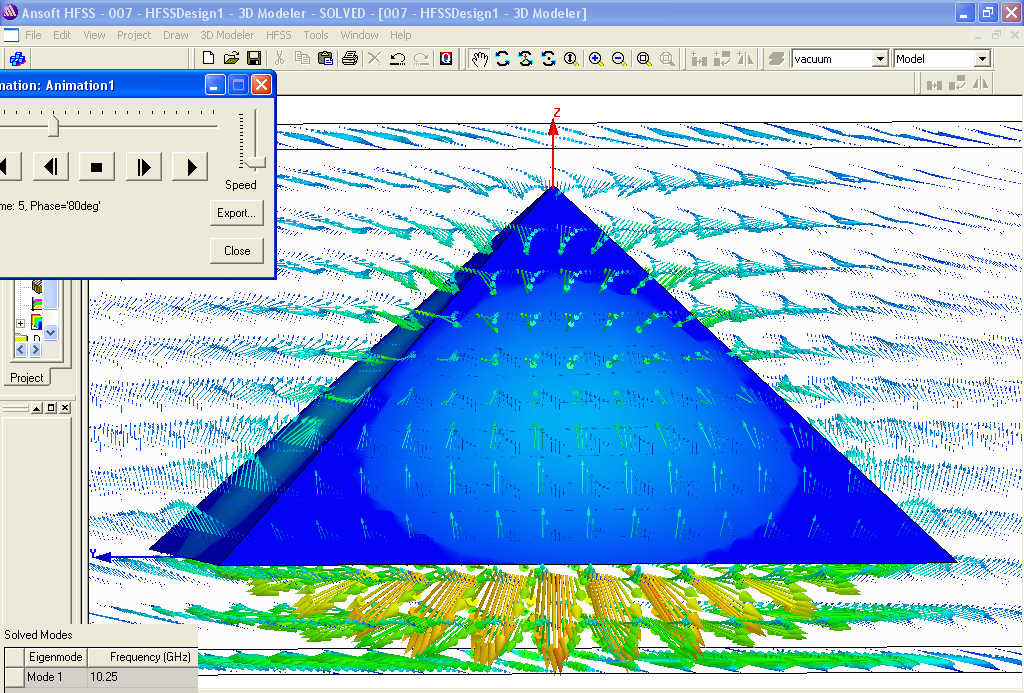This screenshot has width=1024, height=693.
Task: Click the Redo arrow icon
Action: 421,58
